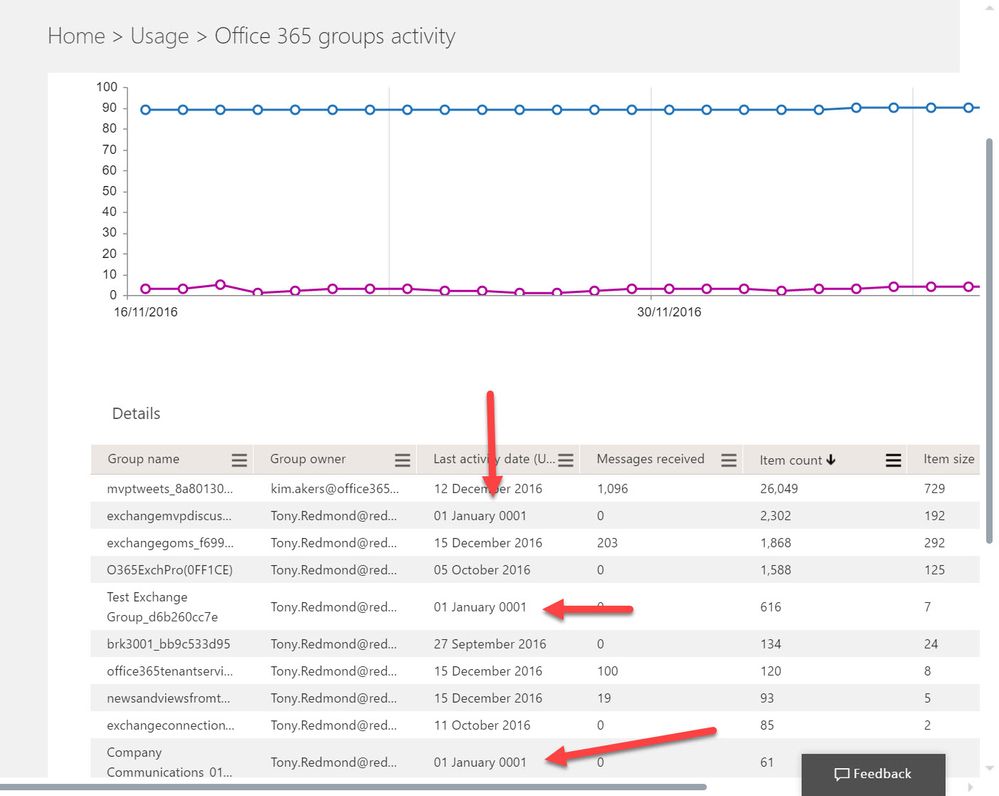Open the Last activity date column menu
This screenshot has height=796, width=999.
[x=567, y=459]
